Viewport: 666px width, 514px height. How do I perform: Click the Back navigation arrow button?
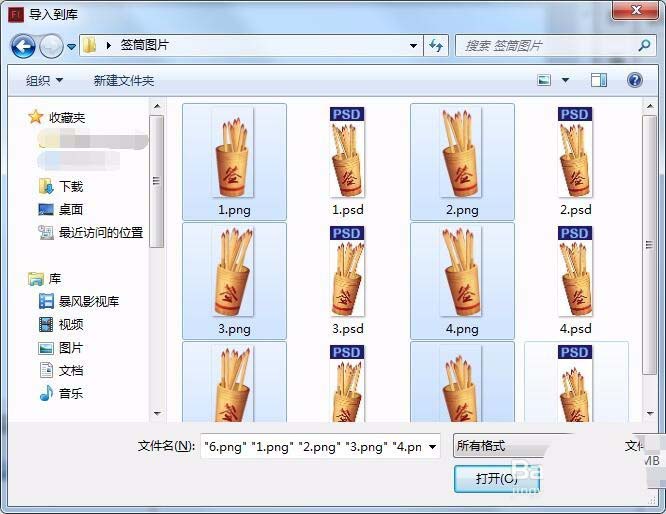click(23, 46)
